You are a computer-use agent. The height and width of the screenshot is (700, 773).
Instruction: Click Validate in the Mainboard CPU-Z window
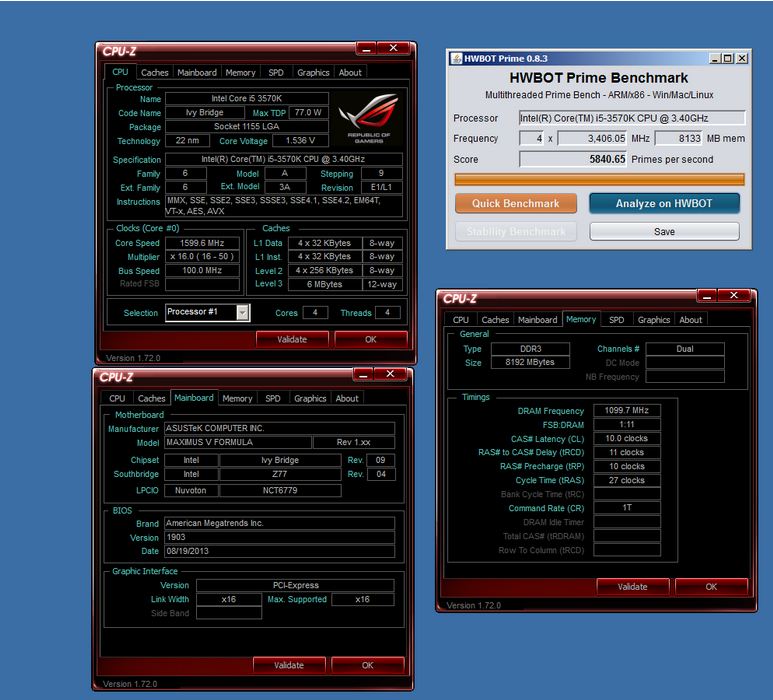289,665
